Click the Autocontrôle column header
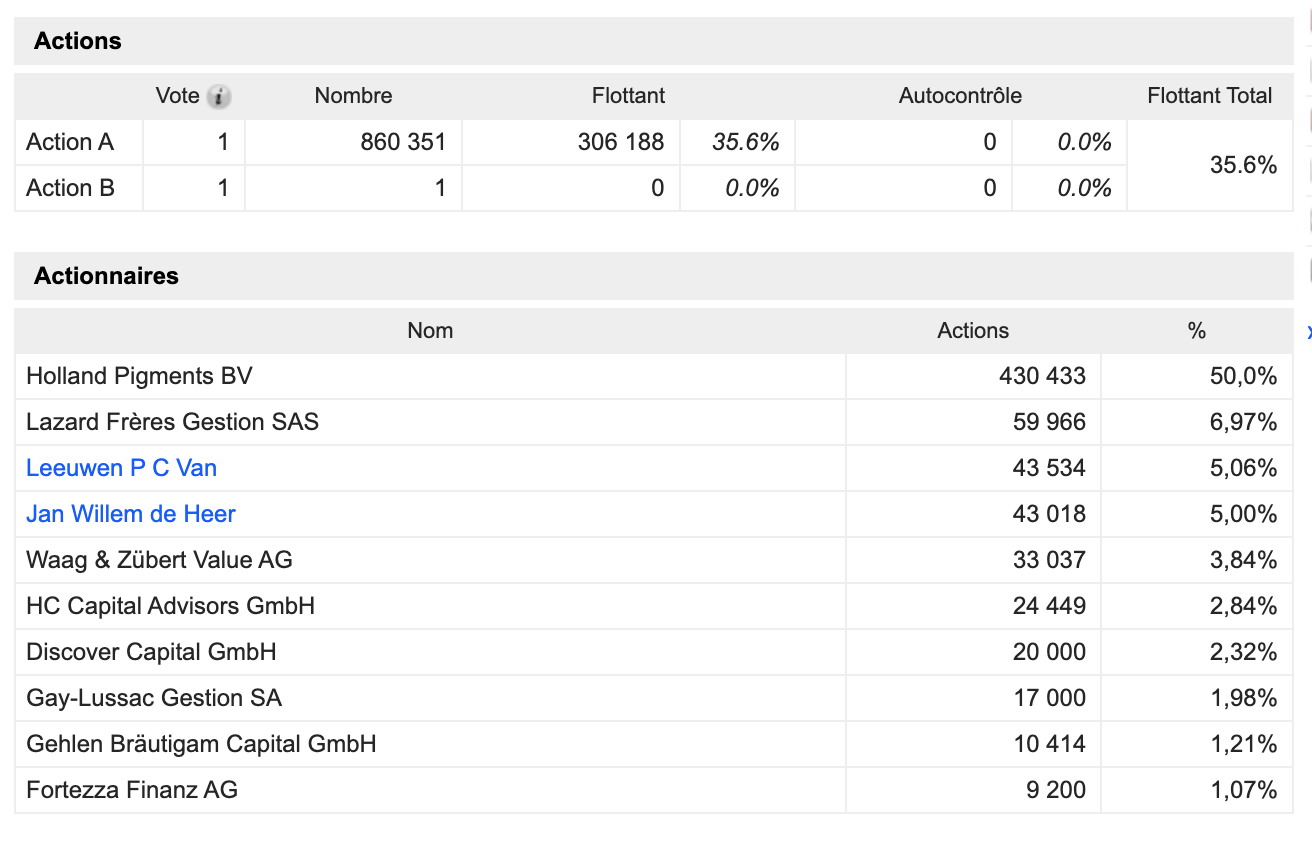This screenshot has height=844, width=1312. 960,96
